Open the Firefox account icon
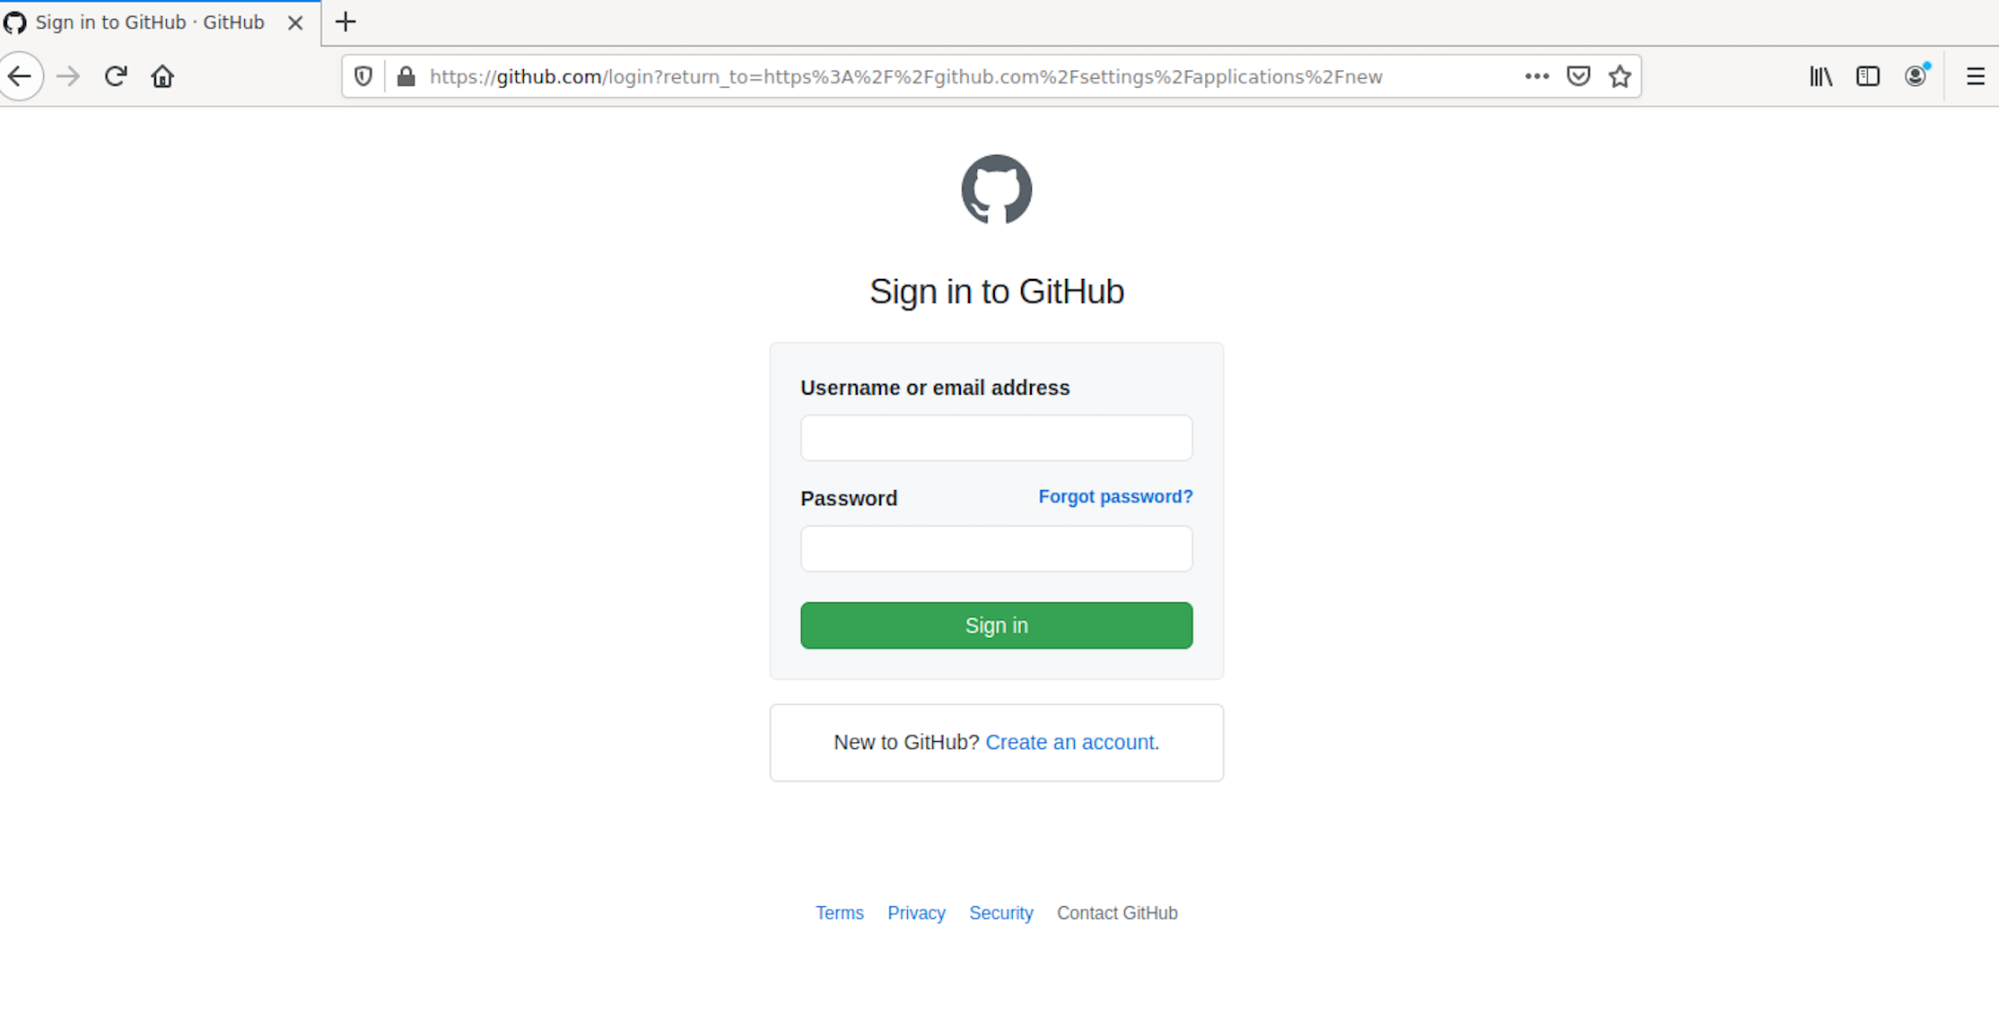1999x1014 pixels. pyautogui.click(x=1915, y=76)
